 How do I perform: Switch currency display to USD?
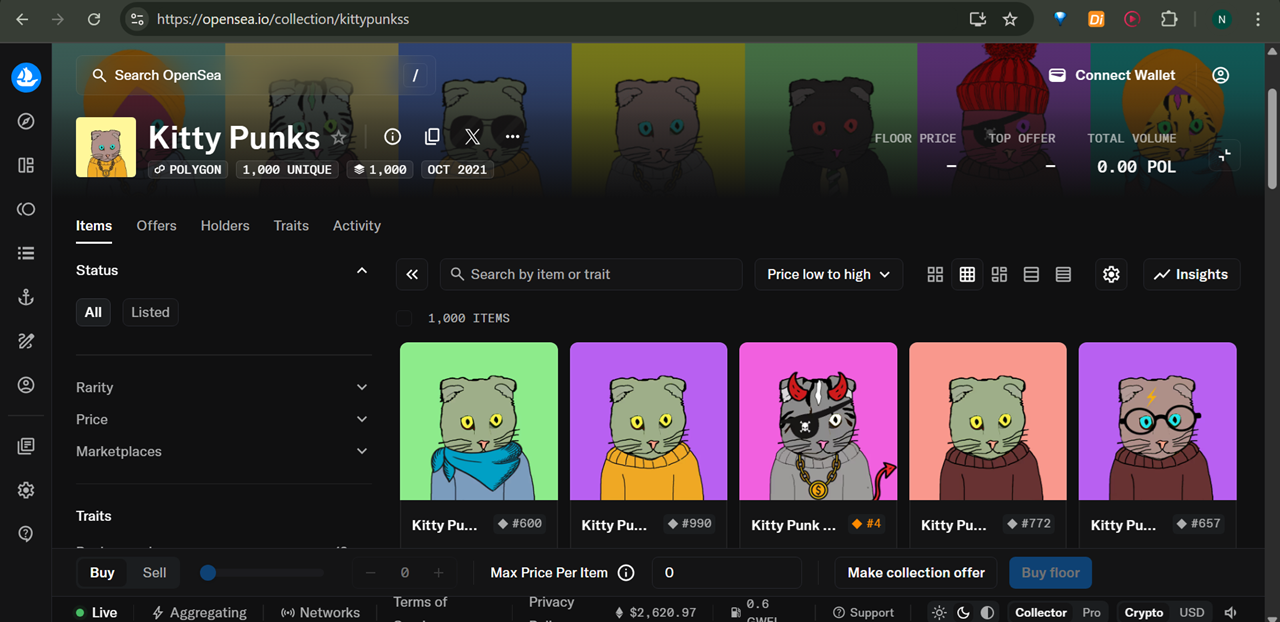[1192, 612]
